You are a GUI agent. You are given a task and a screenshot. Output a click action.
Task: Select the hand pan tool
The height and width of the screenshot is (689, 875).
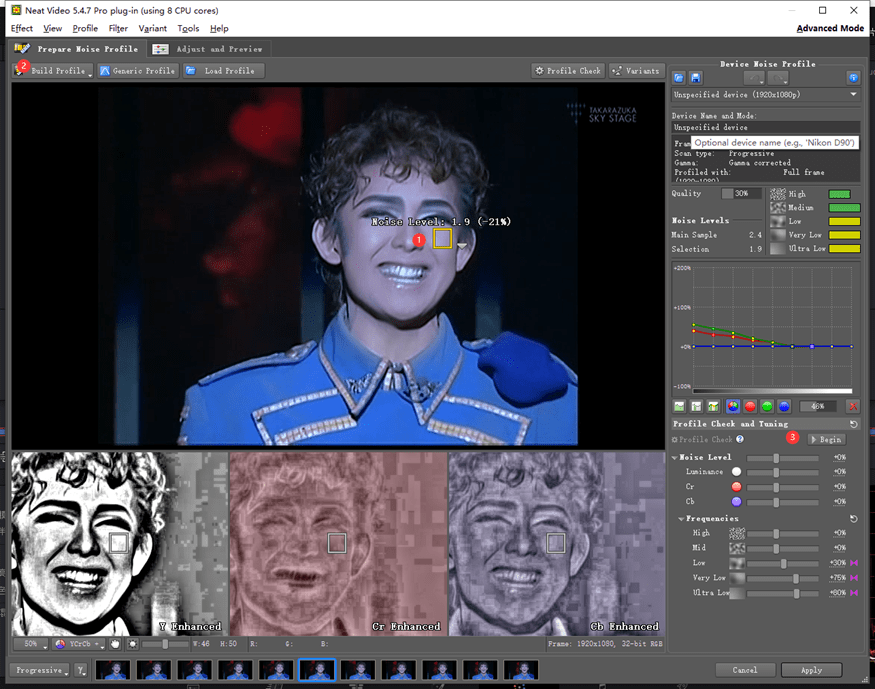coord(115,643)
